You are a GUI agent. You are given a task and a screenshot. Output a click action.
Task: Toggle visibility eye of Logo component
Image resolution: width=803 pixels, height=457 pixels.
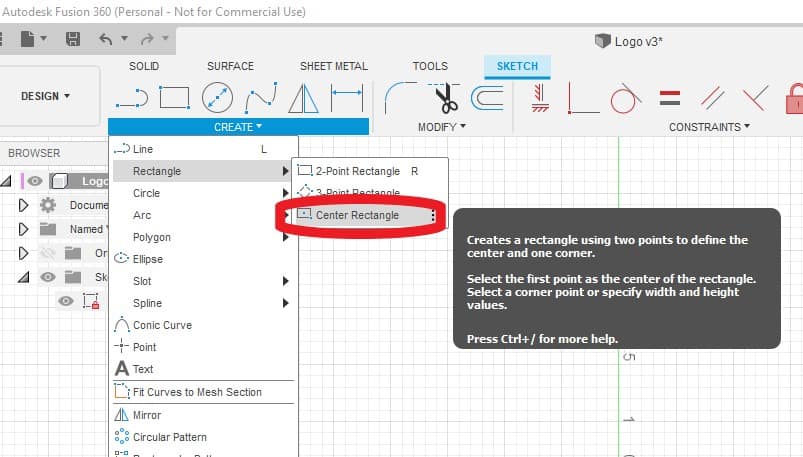35,181
